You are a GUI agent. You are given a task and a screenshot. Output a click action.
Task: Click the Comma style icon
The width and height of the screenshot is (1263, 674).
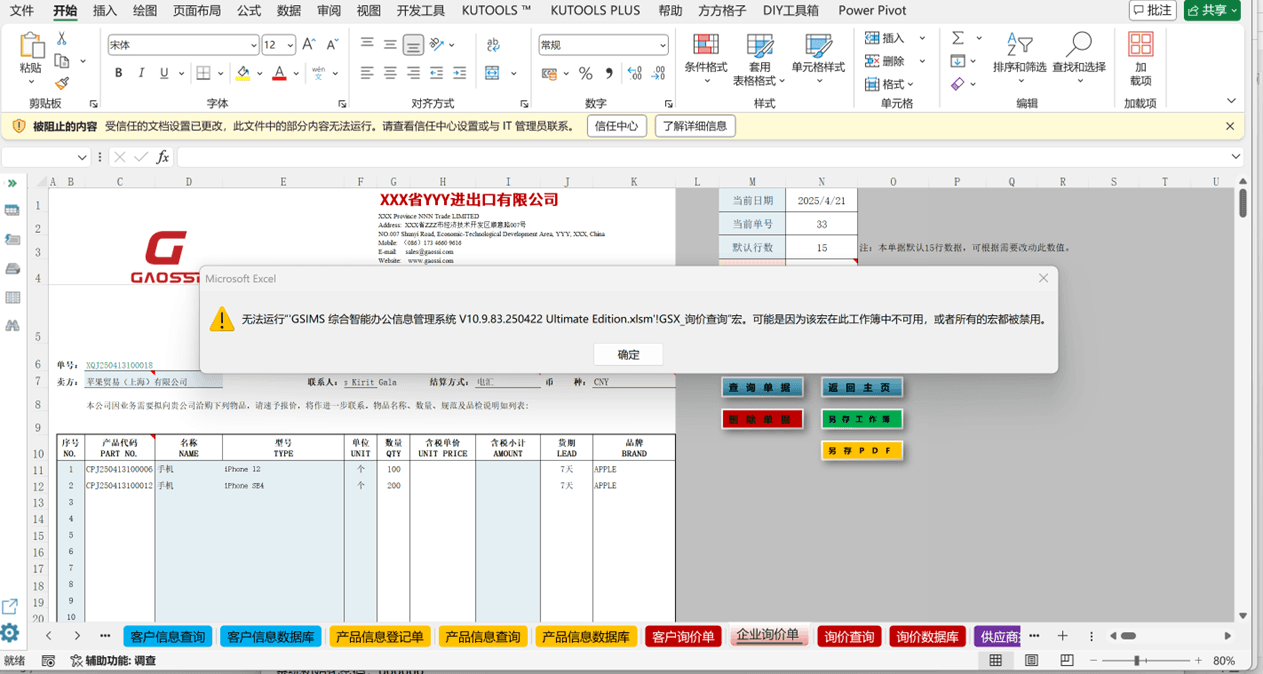[609, 73]
